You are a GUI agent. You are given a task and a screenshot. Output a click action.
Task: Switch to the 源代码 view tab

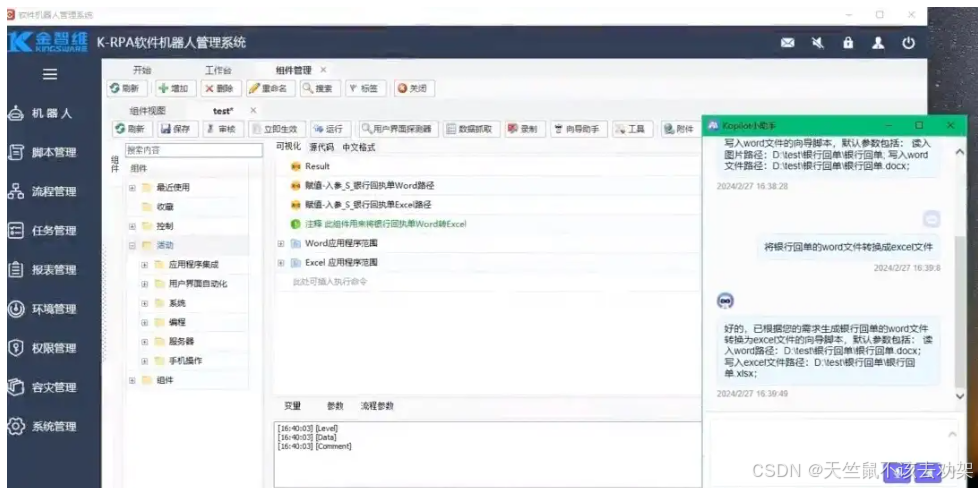pyautogui.click(x=322, y=147)
